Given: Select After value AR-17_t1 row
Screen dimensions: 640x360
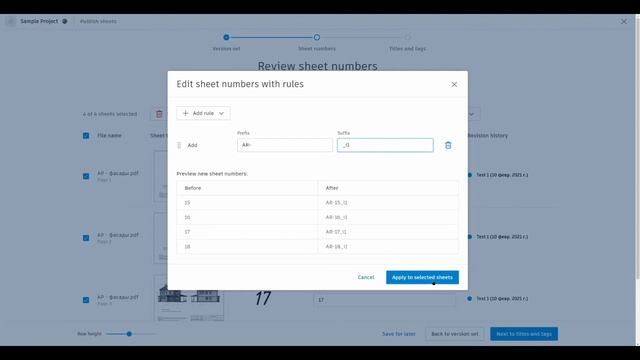Looking at the screenshot, I should [388, 232].
